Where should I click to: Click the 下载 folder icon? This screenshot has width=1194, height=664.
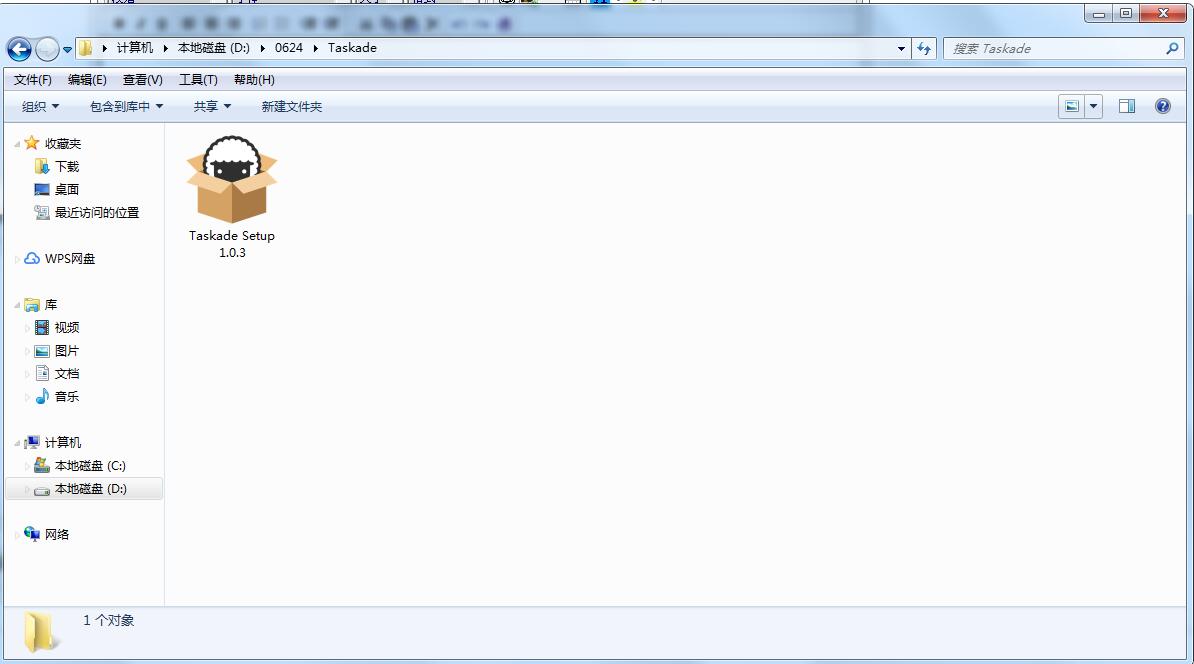point(42,166)
